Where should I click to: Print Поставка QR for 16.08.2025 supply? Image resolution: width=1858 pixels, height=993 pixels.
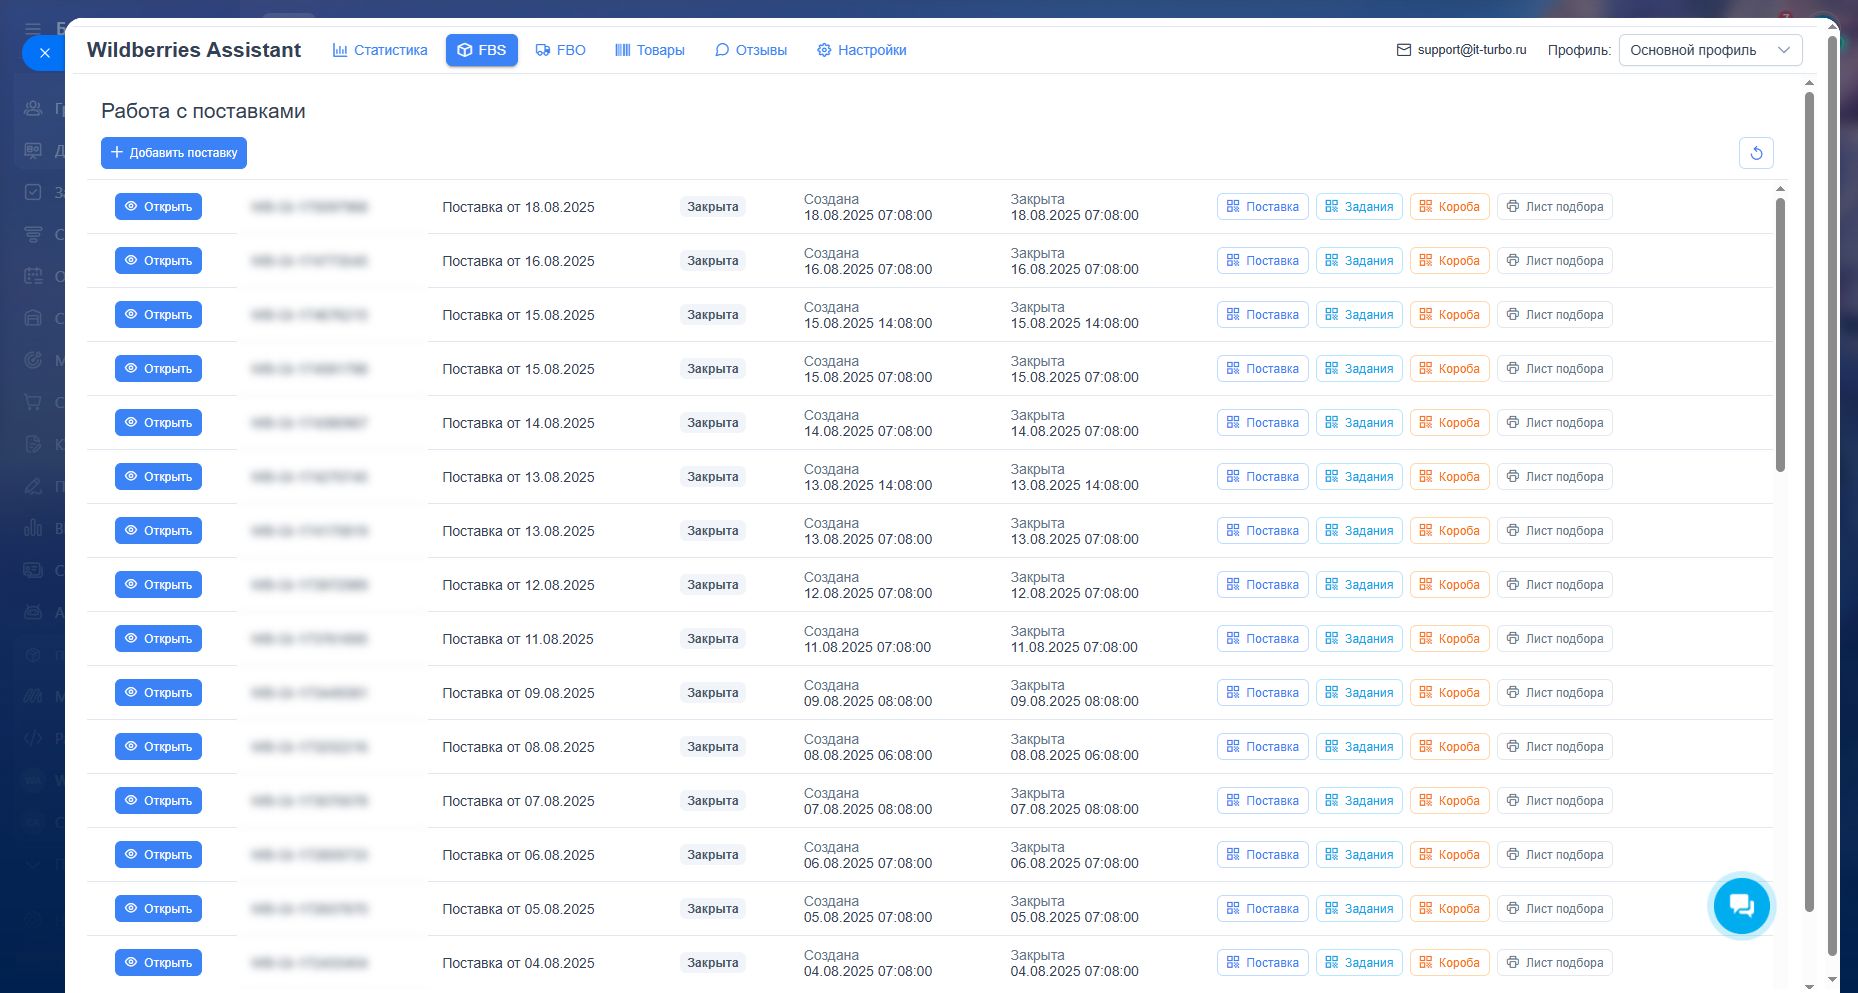(x=1262, y=261)
